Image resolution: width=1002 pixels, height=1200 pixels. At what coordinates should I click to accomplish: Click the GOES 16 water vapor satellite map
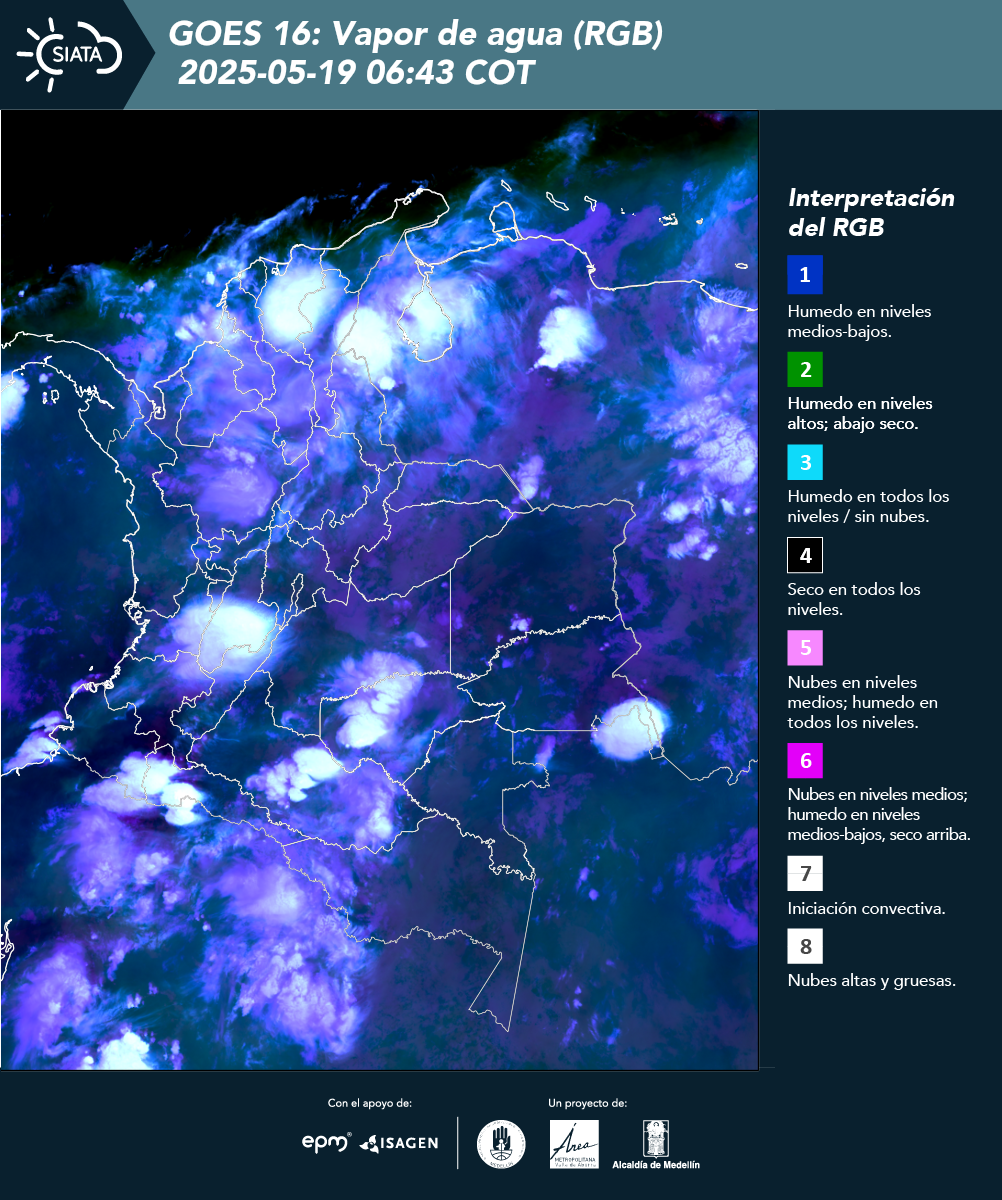click(379, 589)
